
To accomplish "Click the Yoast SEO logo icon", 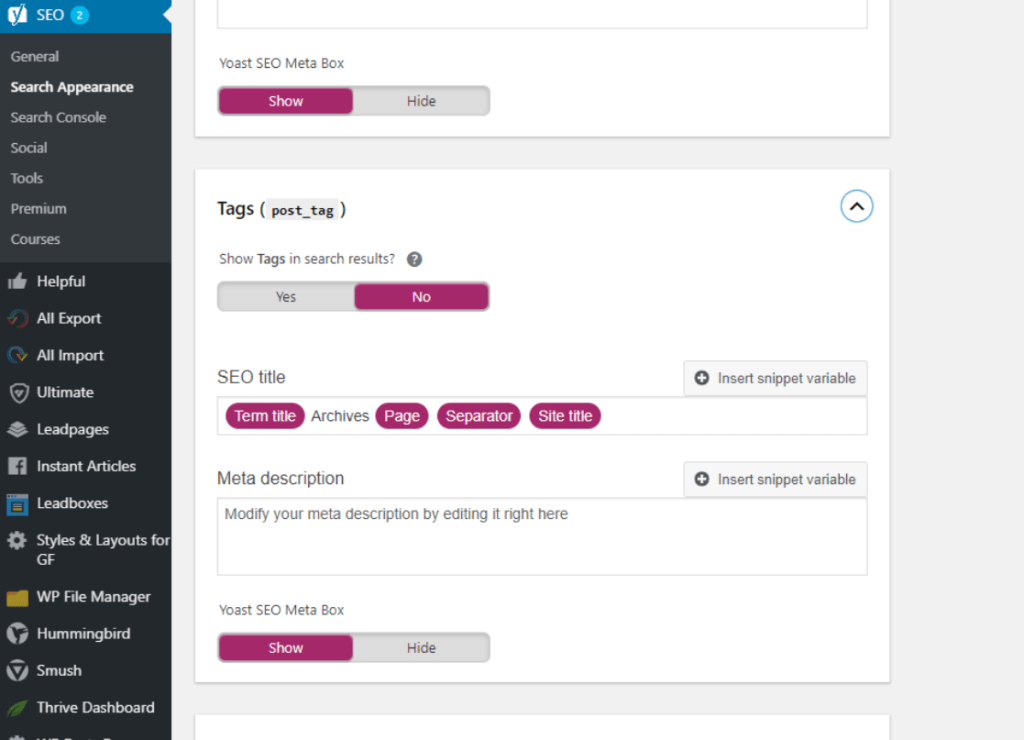I will 17,15.
